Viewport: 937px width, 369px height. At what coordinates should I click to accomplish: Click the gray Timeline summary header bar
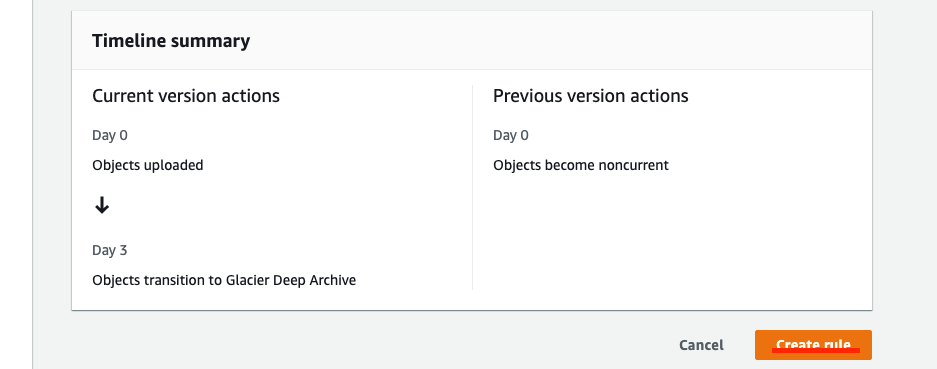pos(471,41)
